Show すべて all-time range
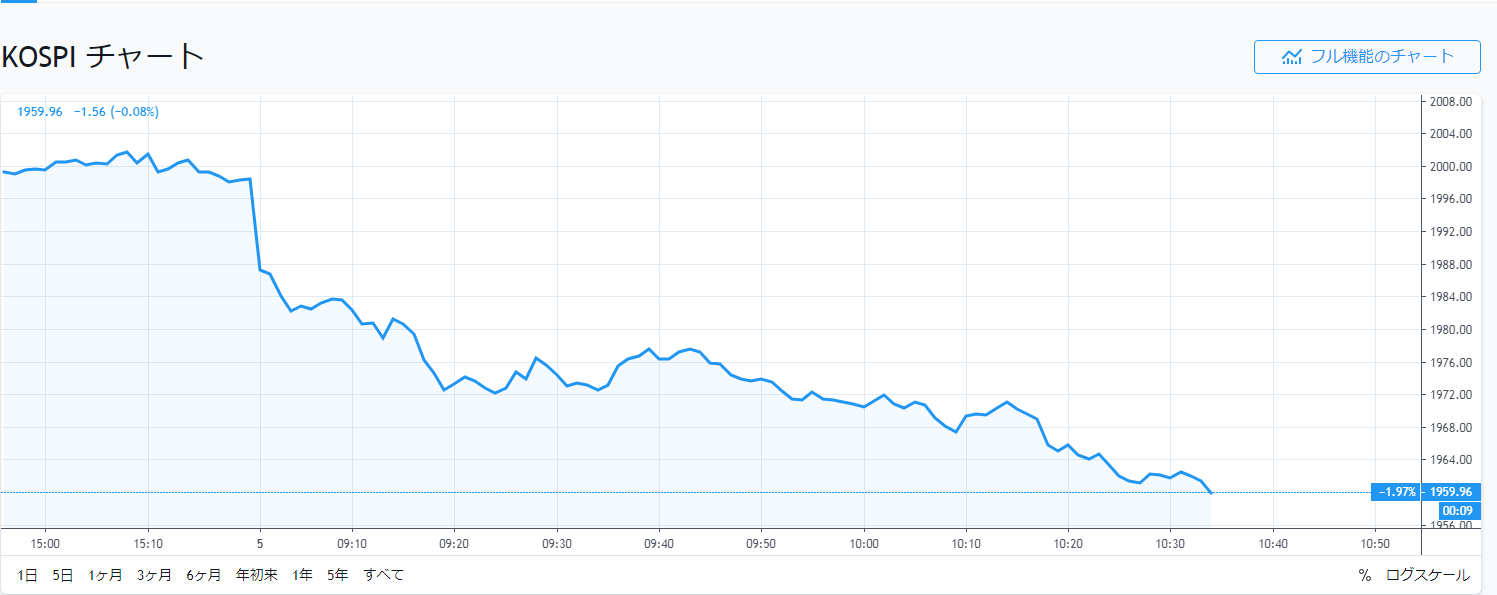1497x595 pixels. [x=384, y=575]
